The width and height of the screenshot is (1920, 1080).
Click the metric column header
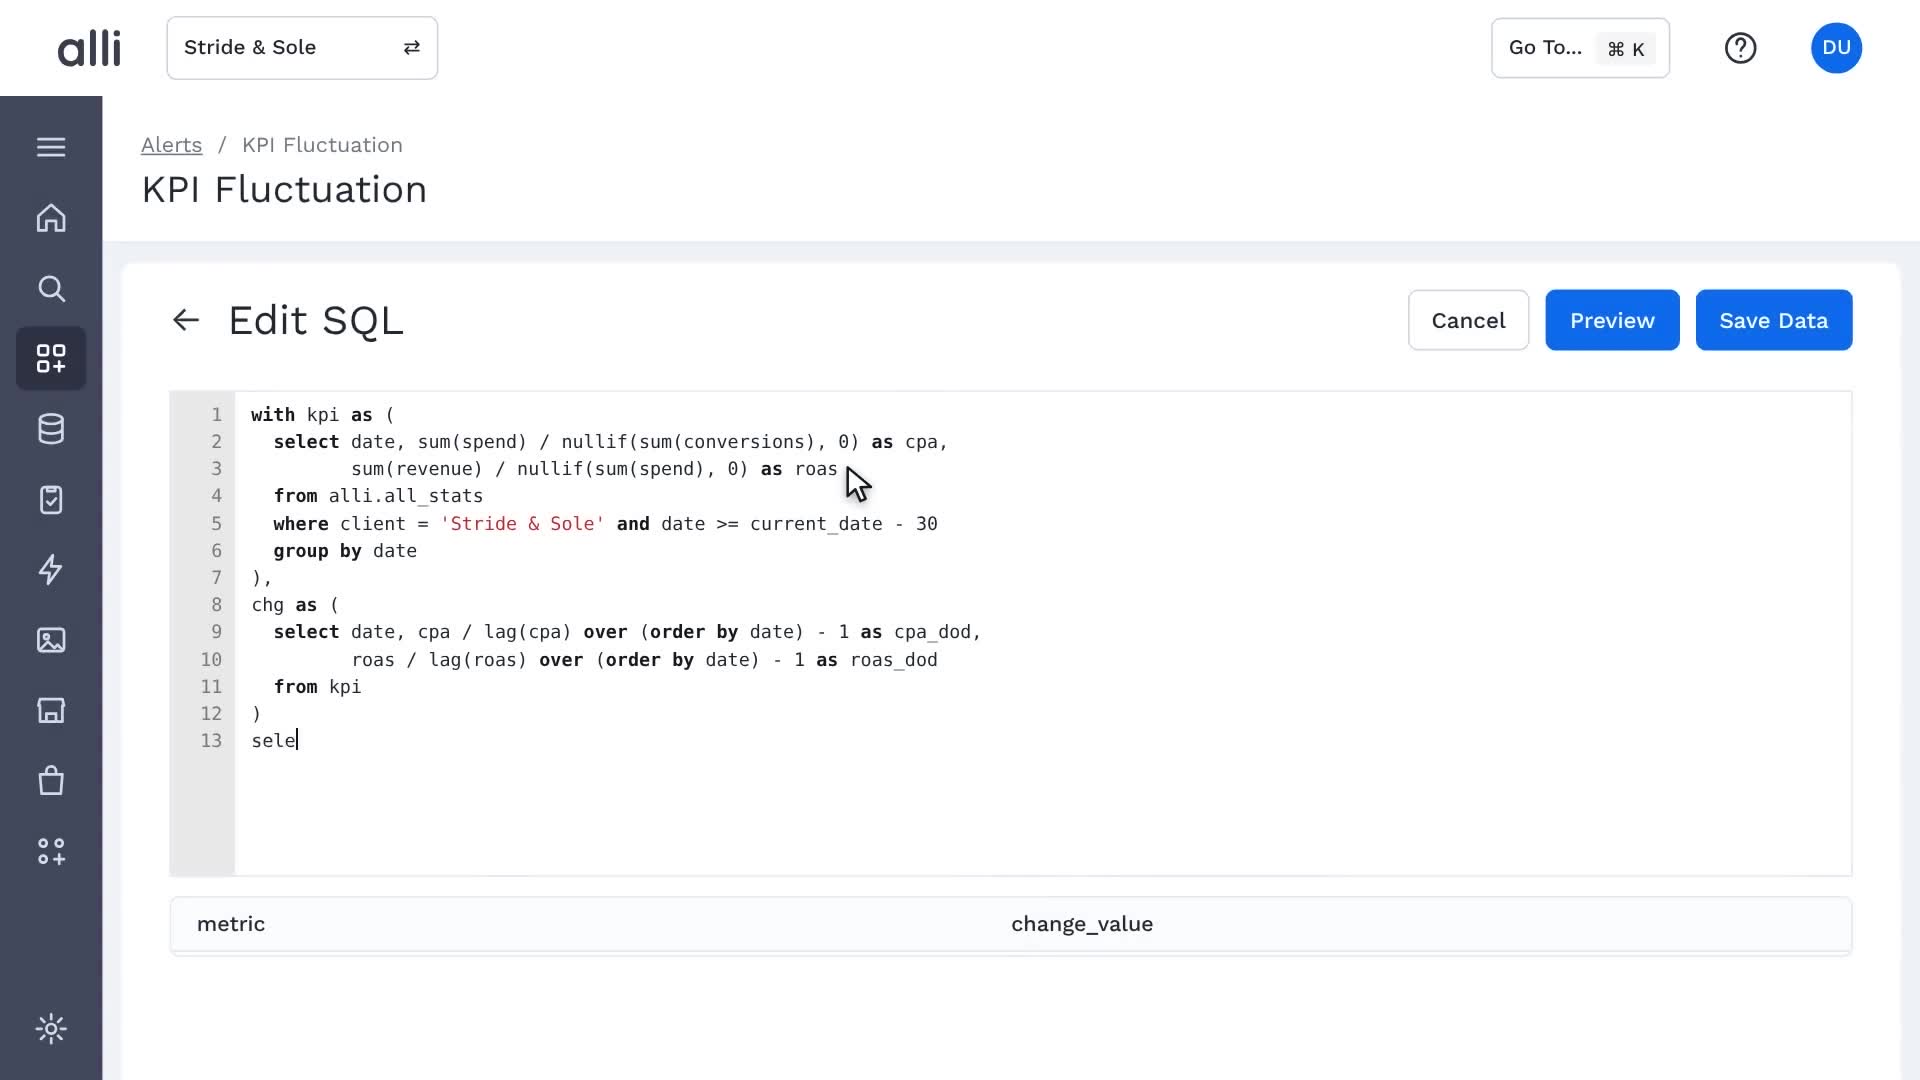tap(231, 924)
